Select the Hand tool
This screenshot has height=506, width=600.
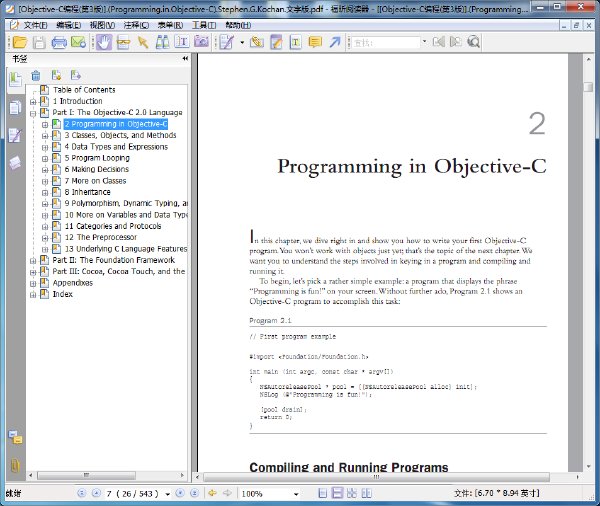[104, 42]
